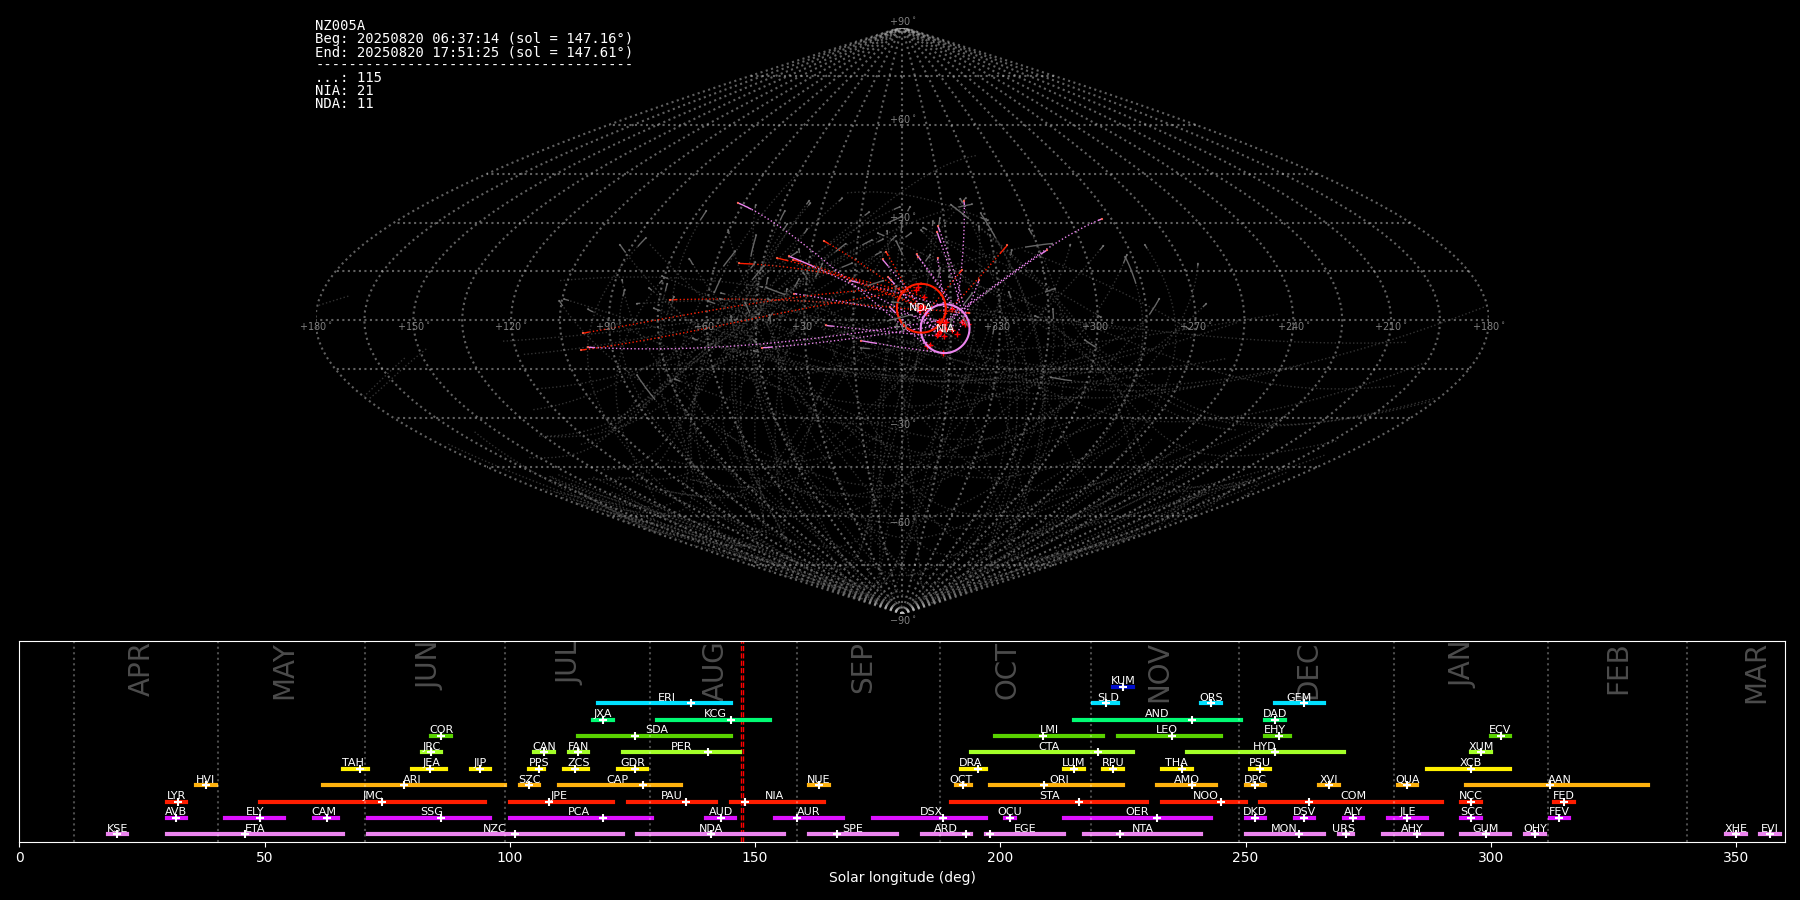Screen dimensions: 1800x900
Task: Click the ORS shower label
Action: click(1211, 698)
